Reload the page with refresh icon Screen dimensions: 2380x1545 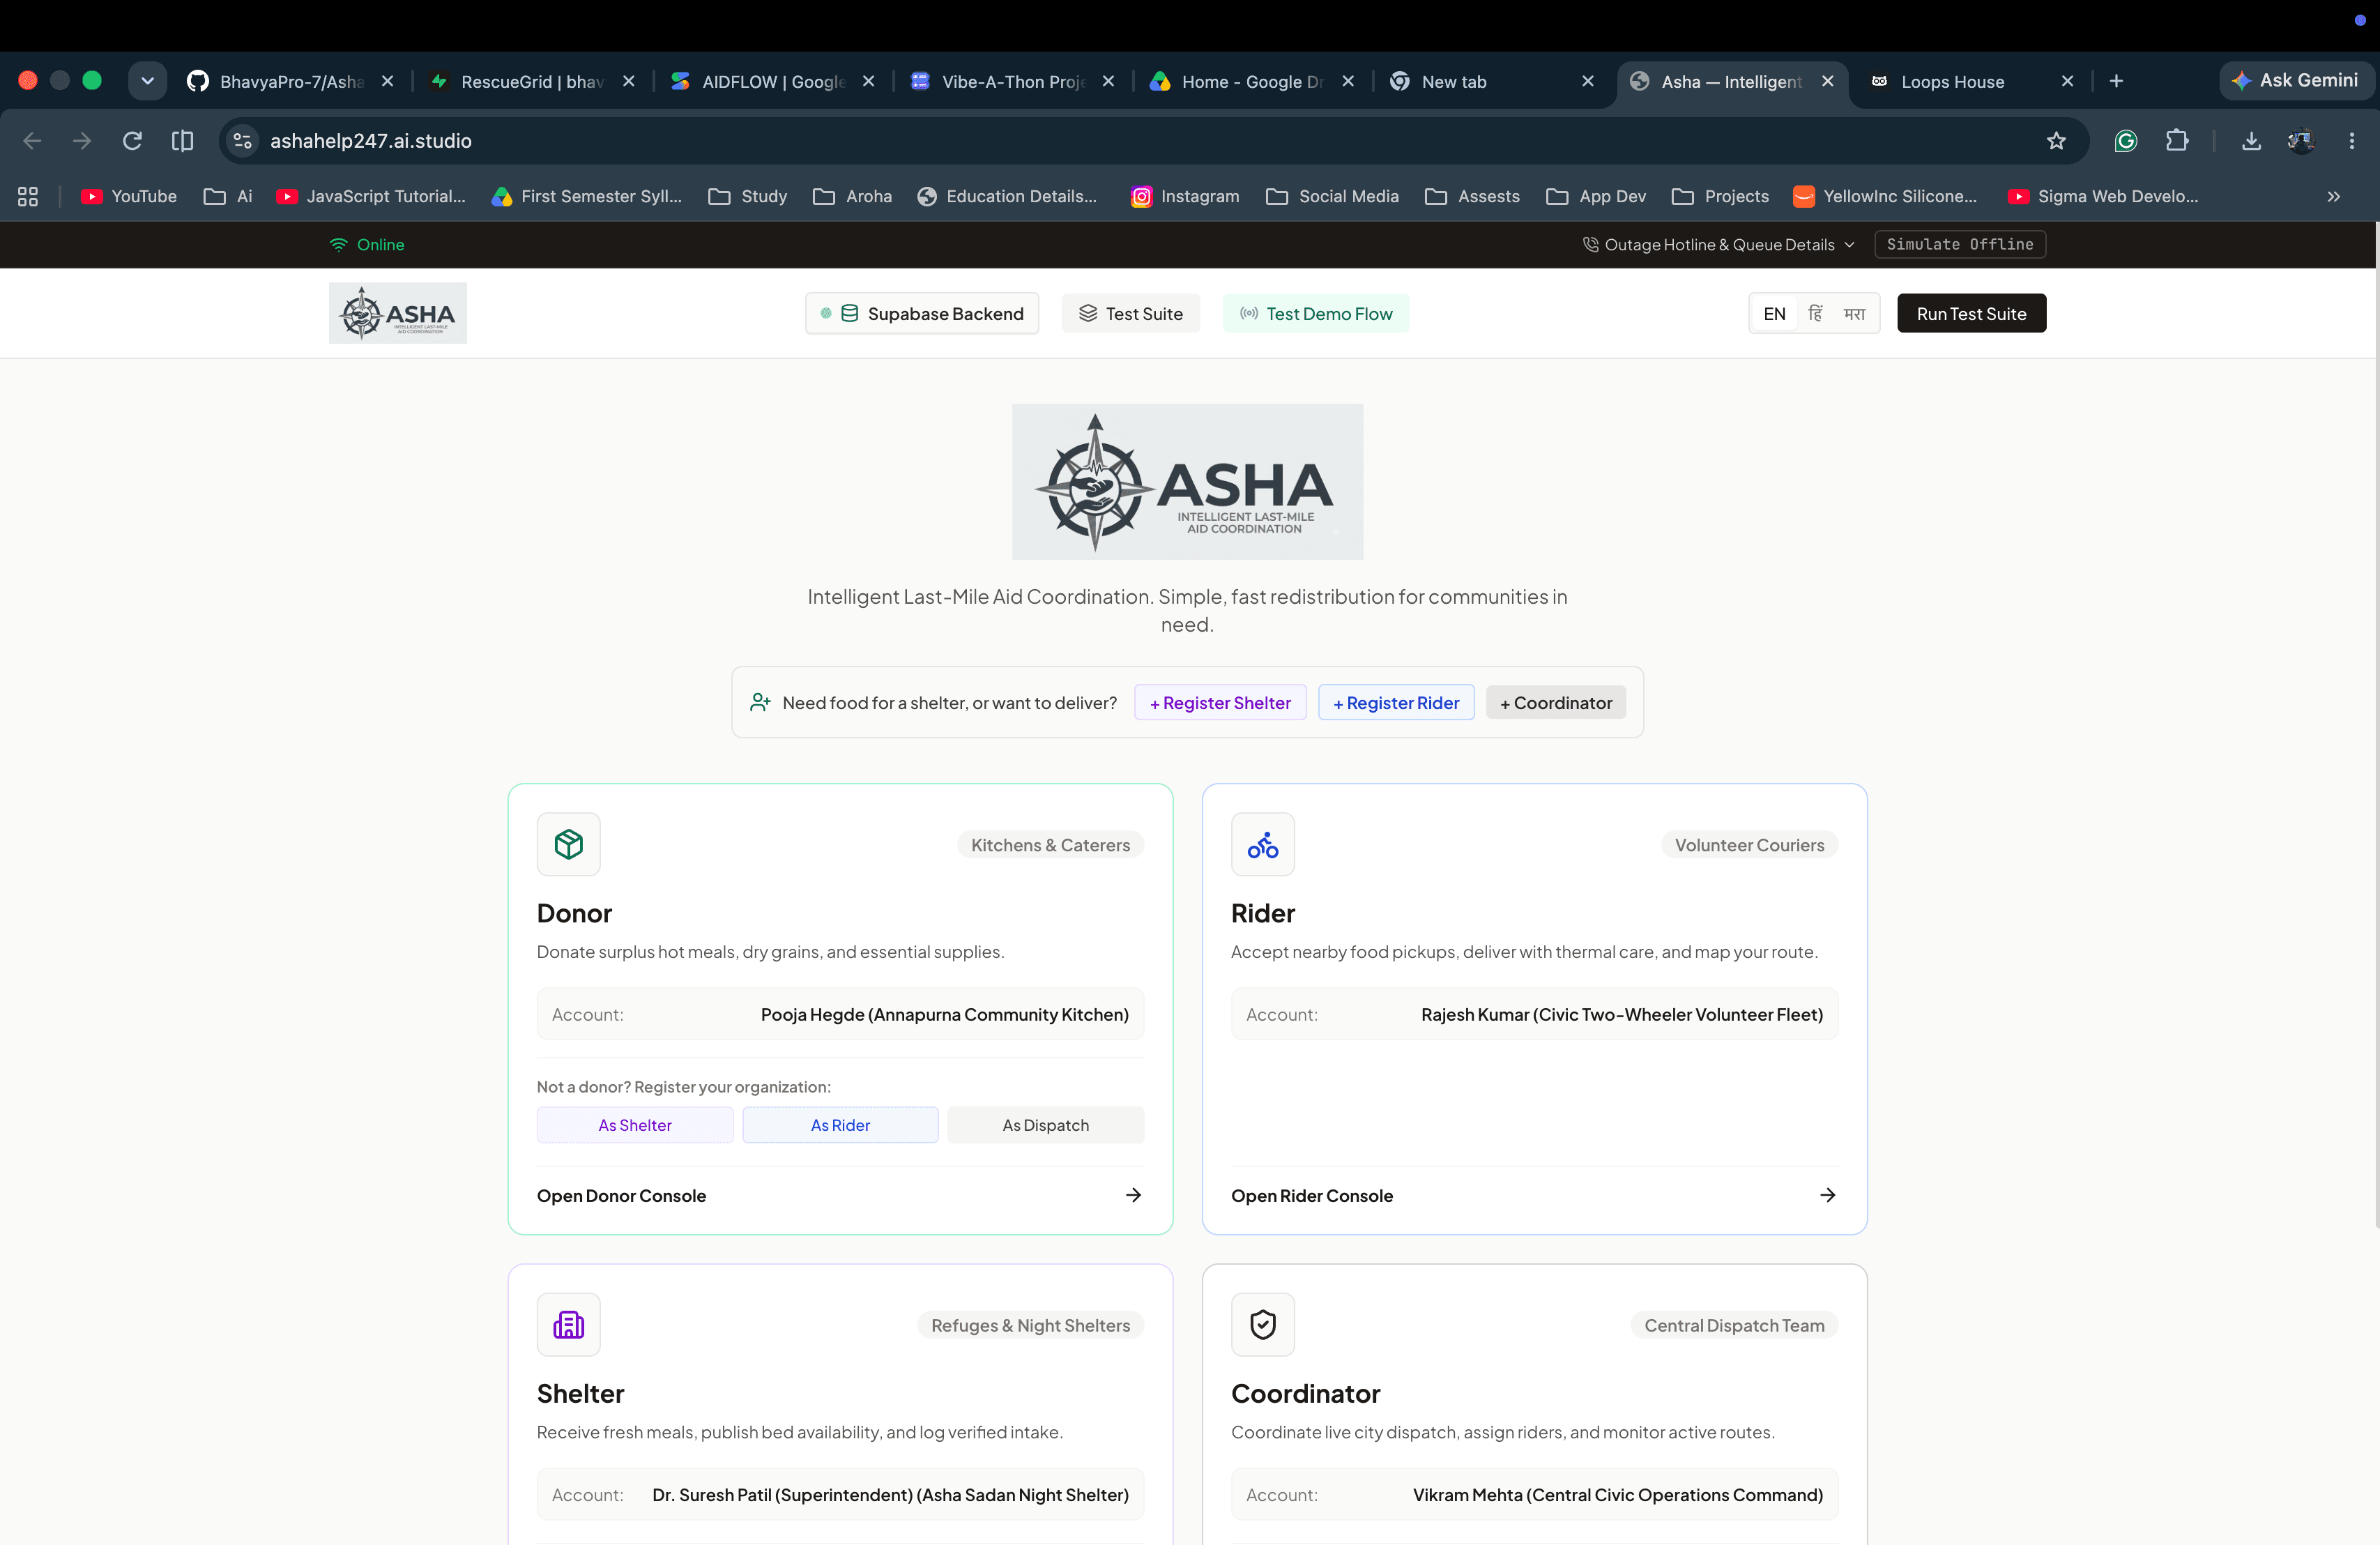132,140
